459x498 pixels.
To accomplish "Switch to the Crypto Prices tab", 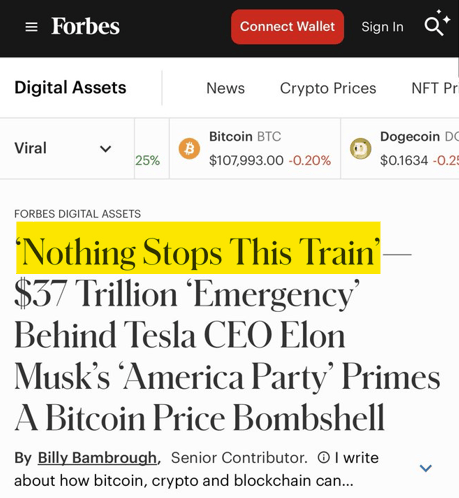I will point(328,88).
